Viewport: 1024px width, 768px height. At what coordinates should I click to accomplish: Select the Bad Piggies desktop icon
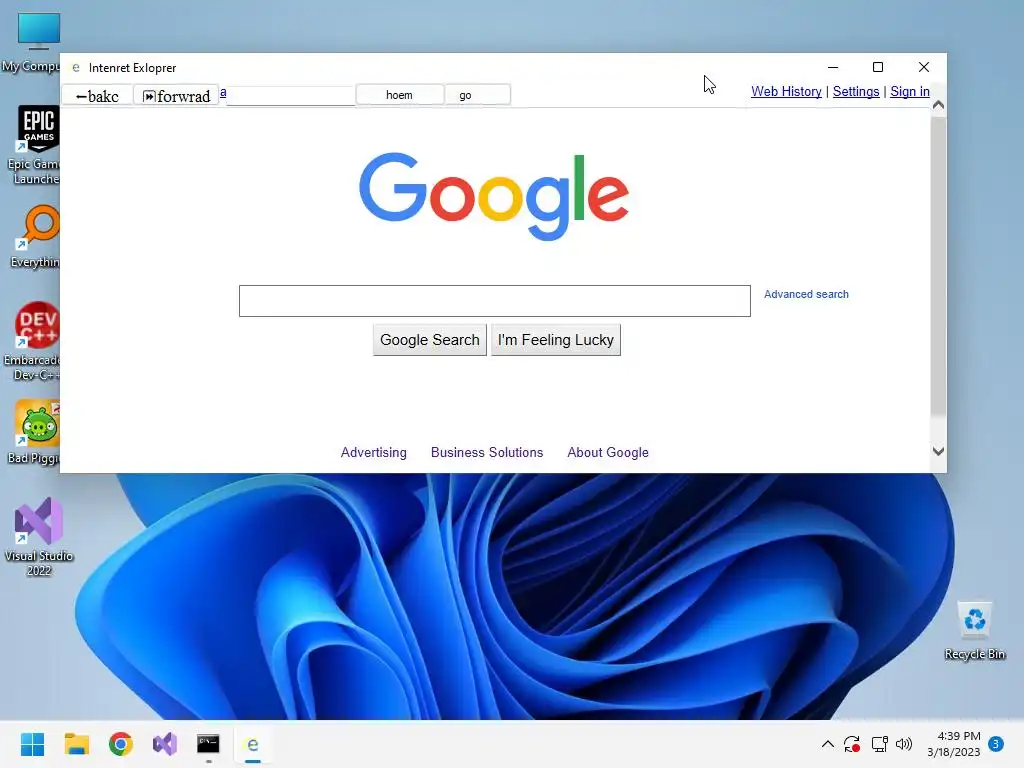pos(34,432)
